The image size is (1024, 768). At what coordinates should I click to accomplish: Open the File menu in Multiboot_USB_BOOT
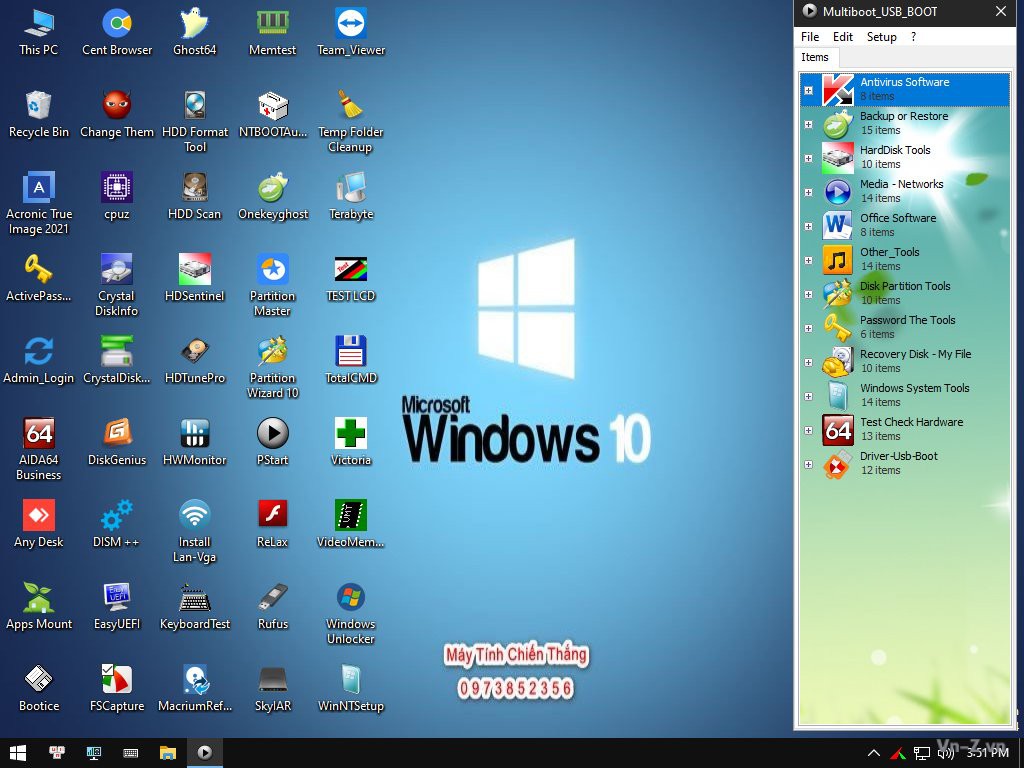point(810,37)
